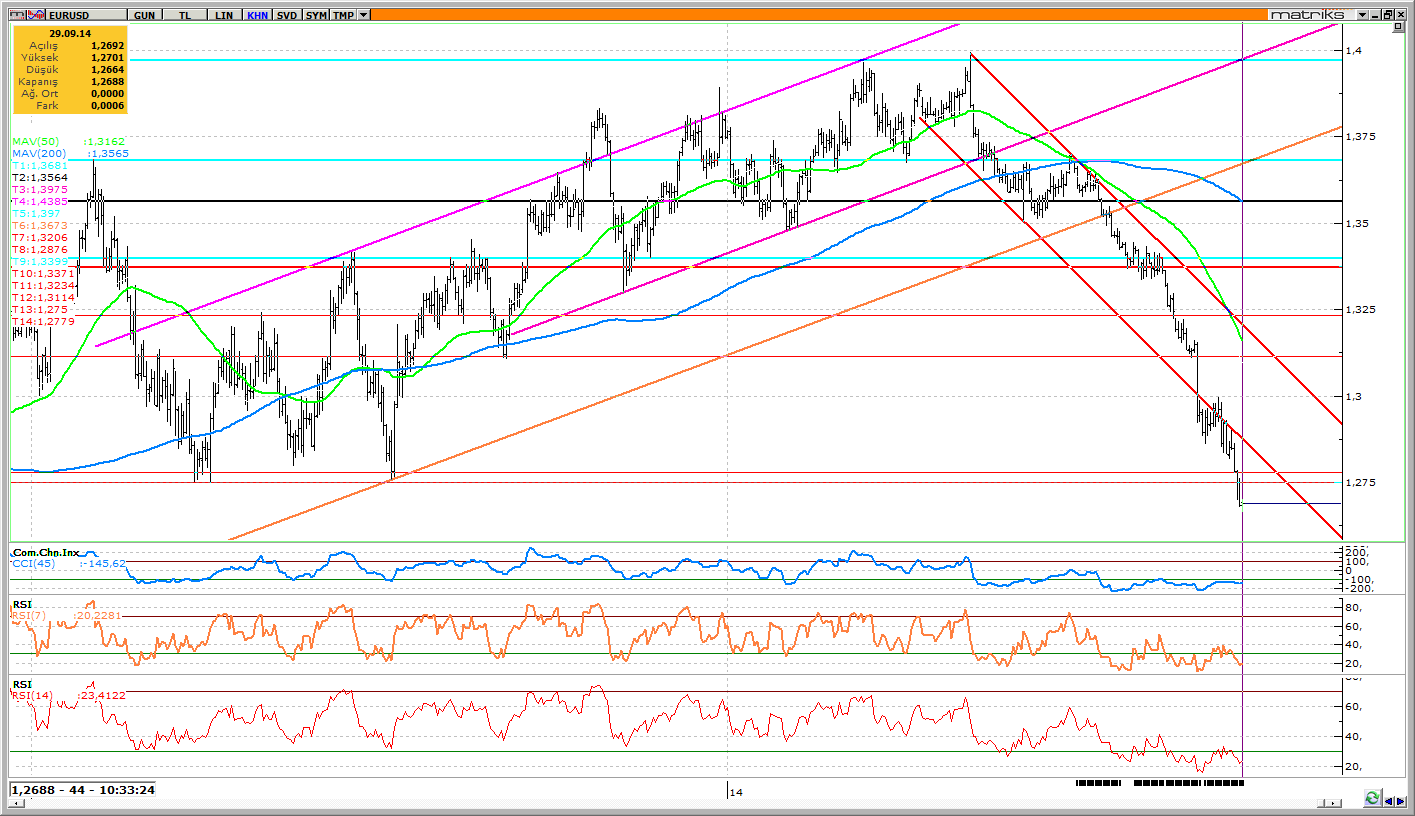Select the GUN period button
This screenshot has width=1415, height=816.
click(x=144, y=15)
